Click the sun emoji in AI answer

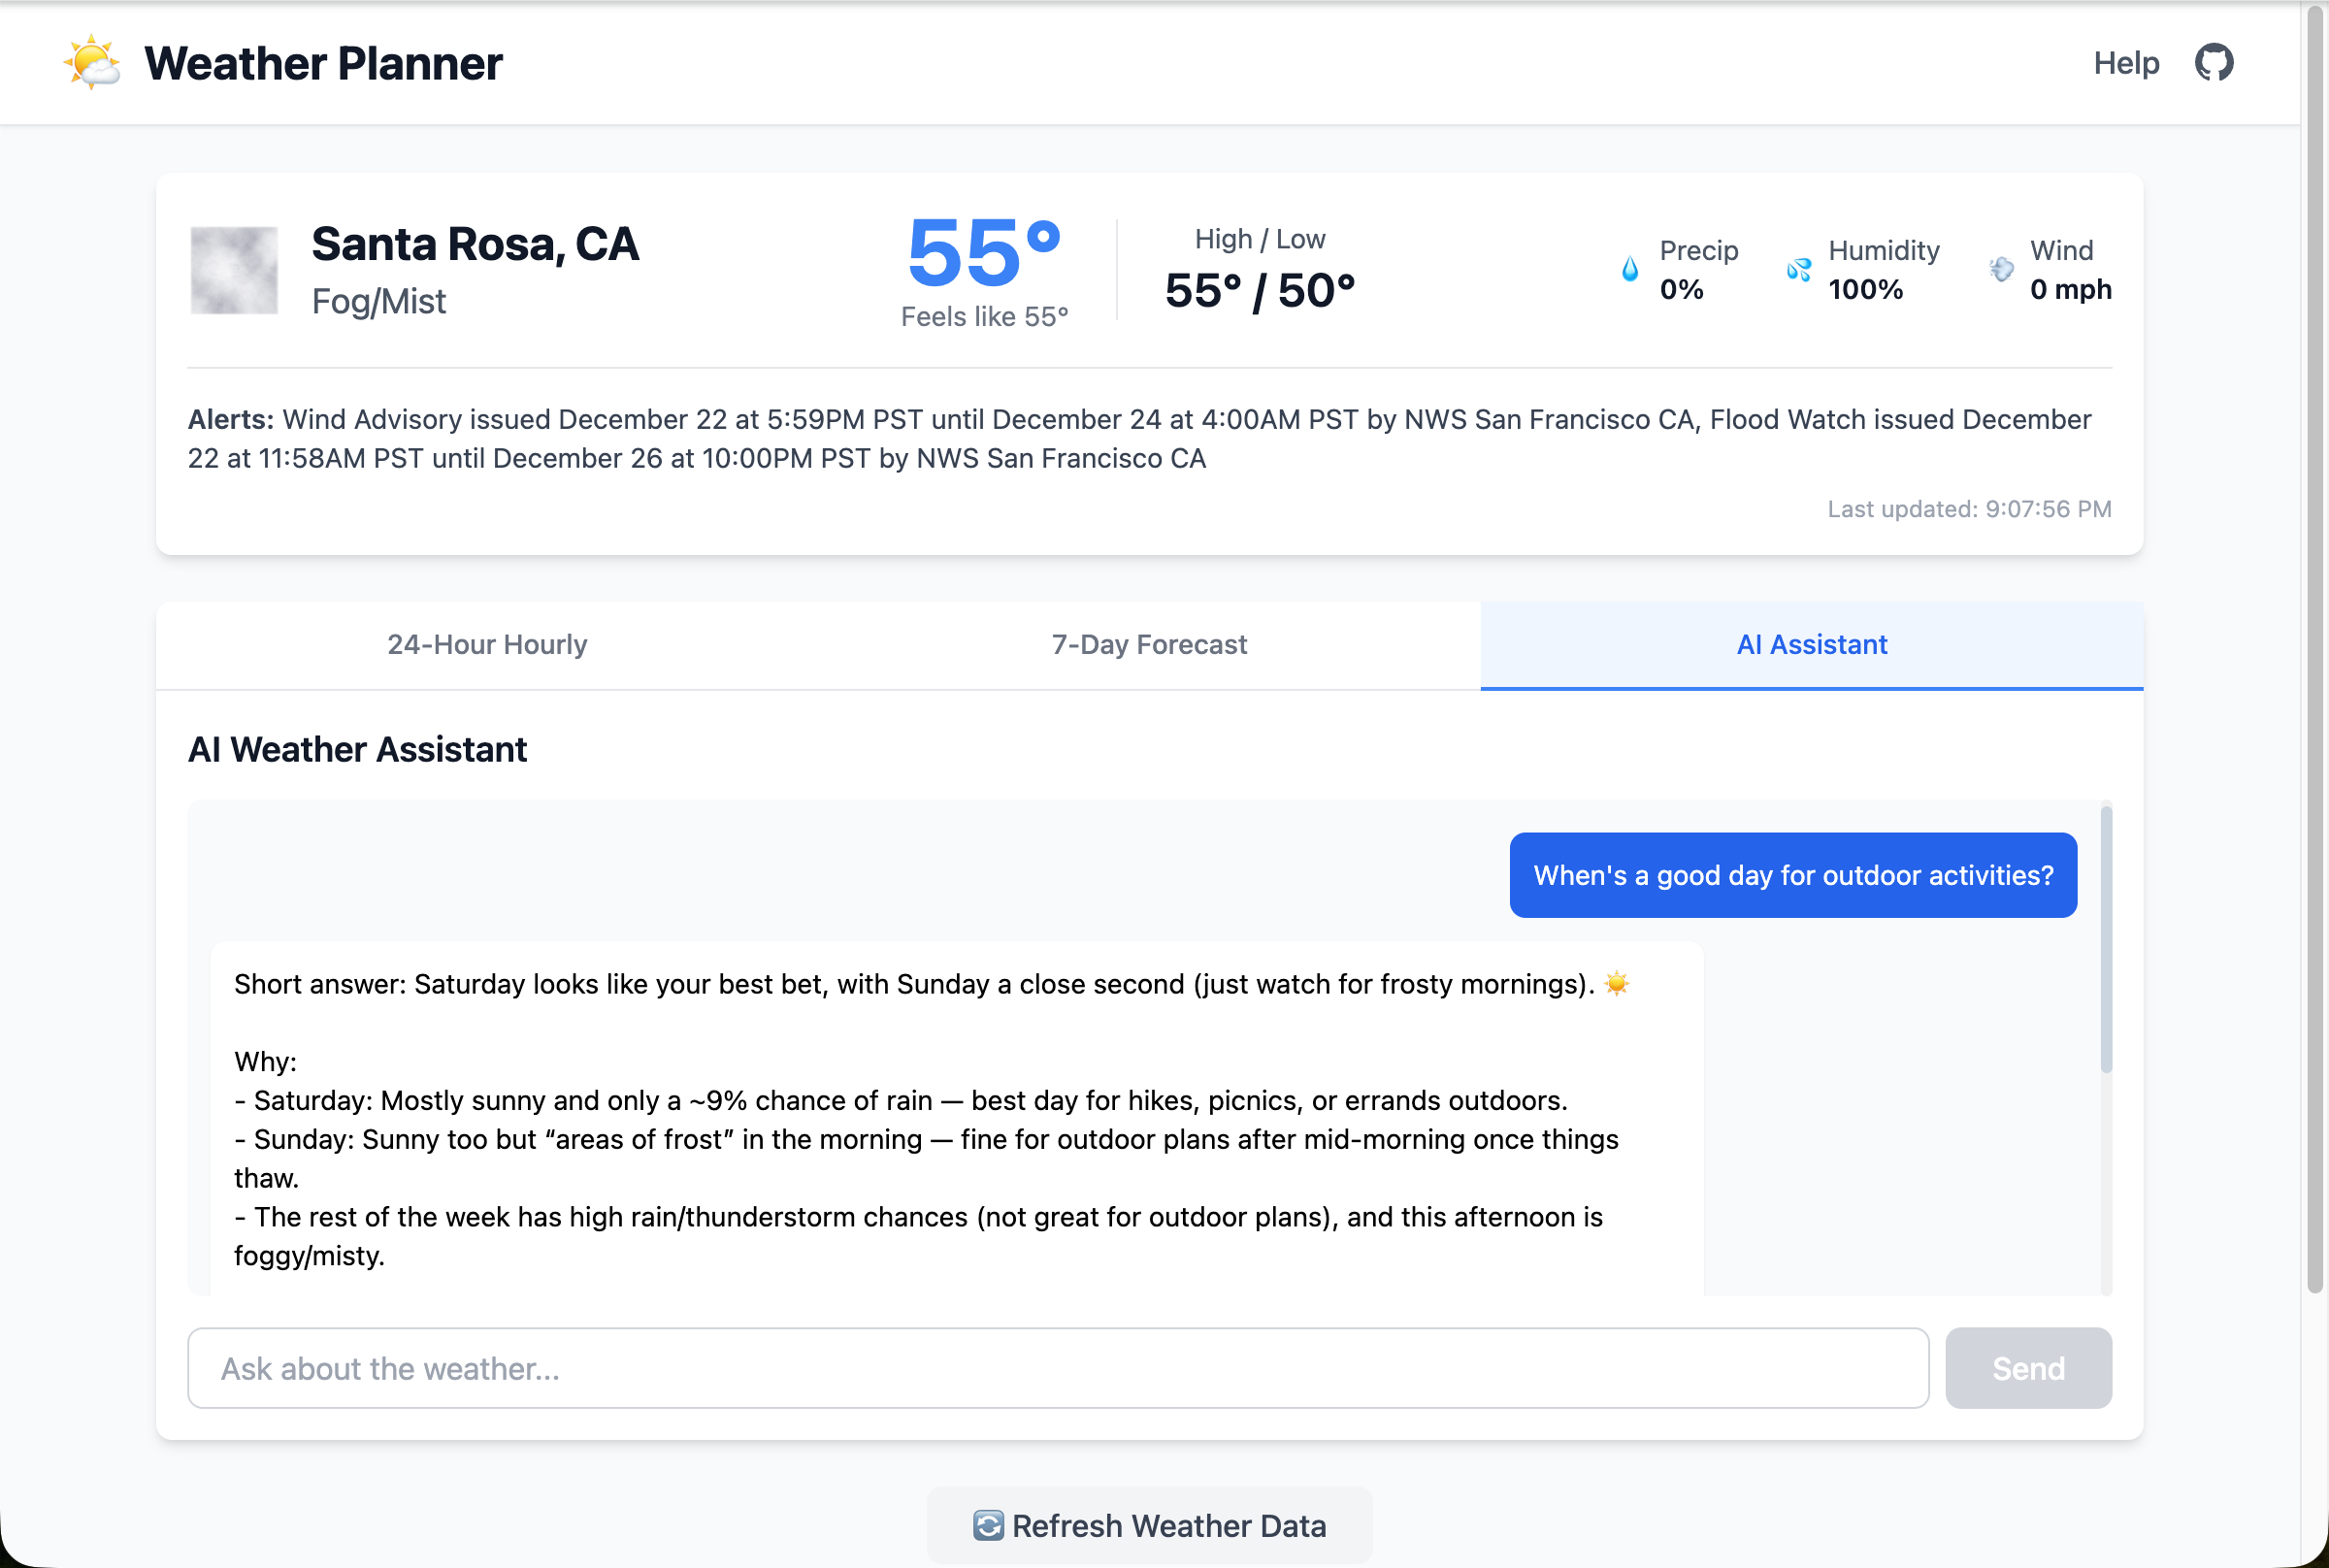click(1617, 984)
